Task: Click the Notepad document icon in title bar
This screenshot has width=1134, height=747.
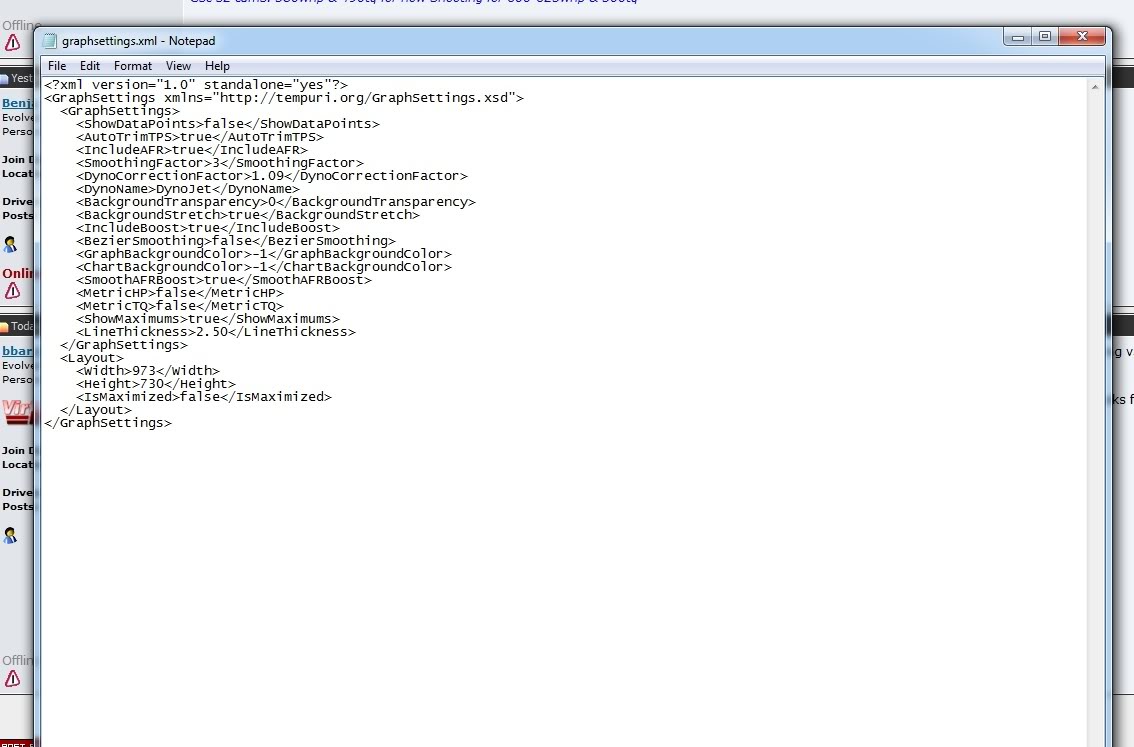Action: pyautogui.click(x=49, y=40)
